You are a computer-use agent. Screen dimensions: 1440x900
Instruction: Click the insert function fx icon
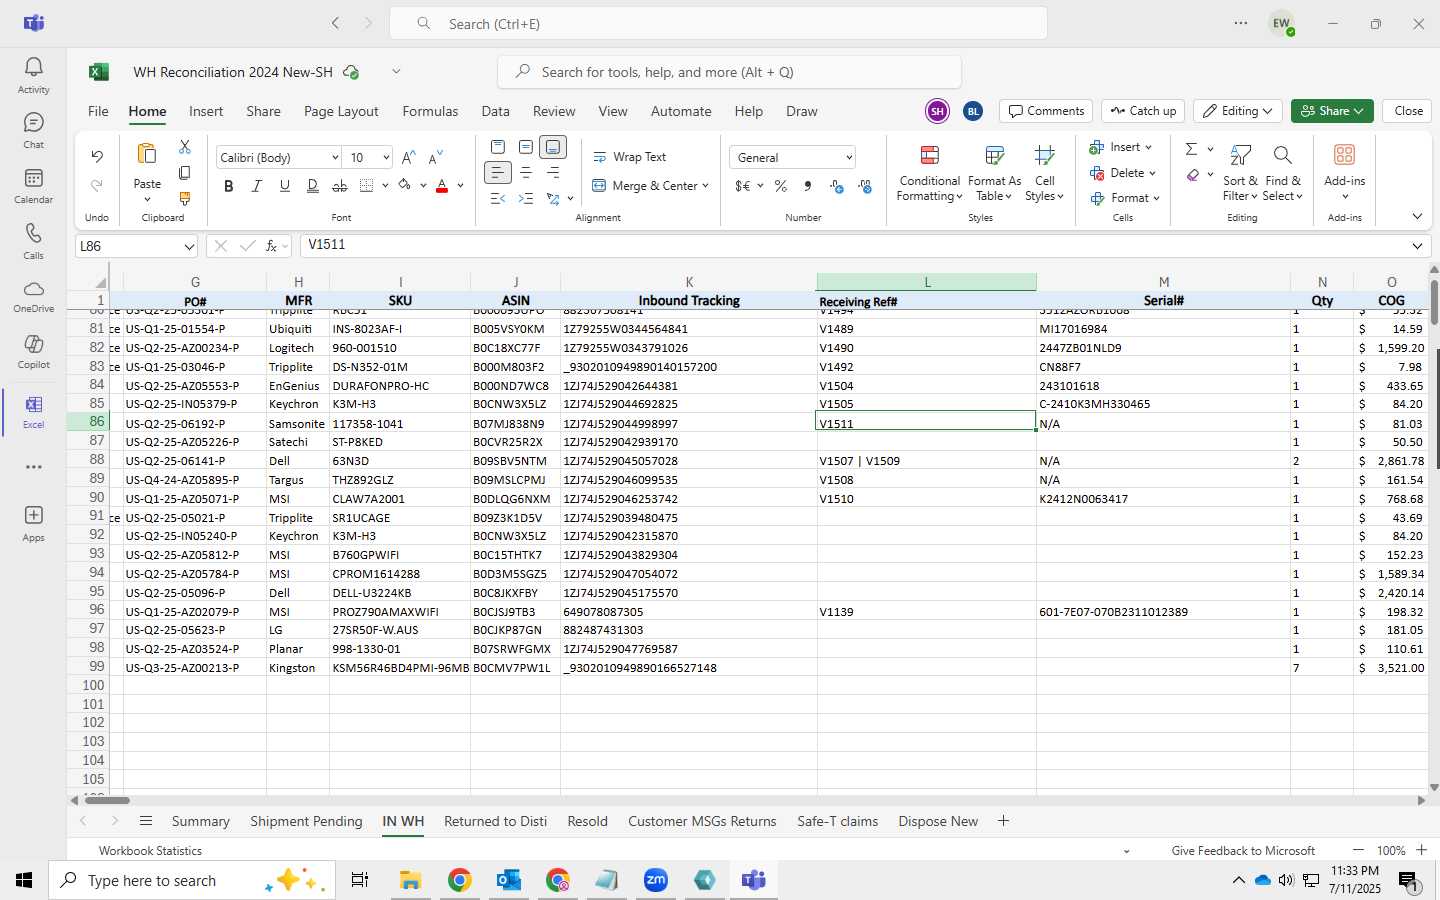tap(272, 246)
